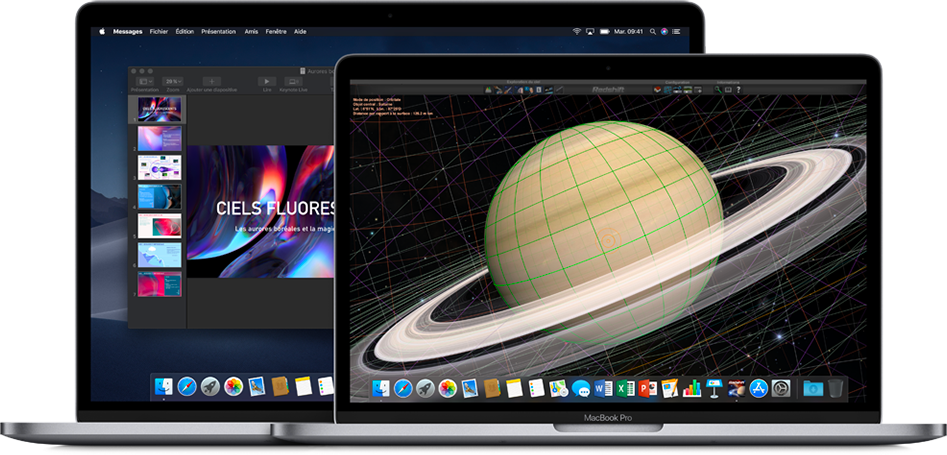Screen dimensions: 947x455
Task: Click the Keynote Lire play button
Action: pyautogui.click(x=267, y=81)
